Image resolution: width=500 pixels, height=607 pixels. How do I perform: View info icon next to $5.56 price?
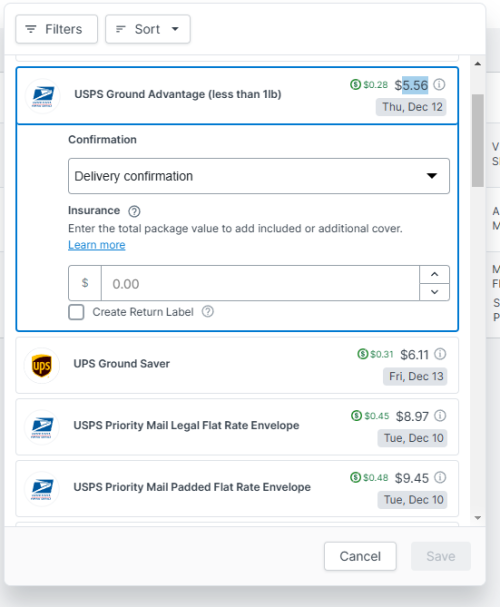click(x=439, y=84)
